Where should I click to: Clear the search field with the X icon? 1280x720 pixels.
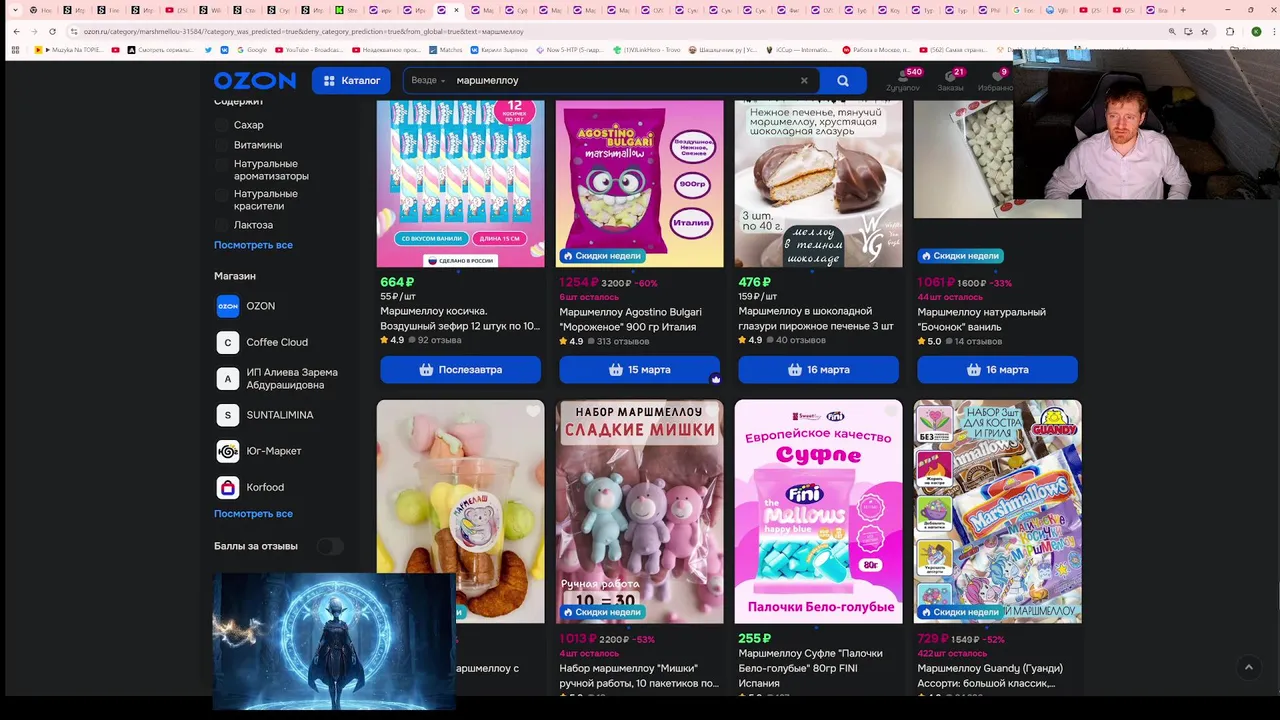804,81
